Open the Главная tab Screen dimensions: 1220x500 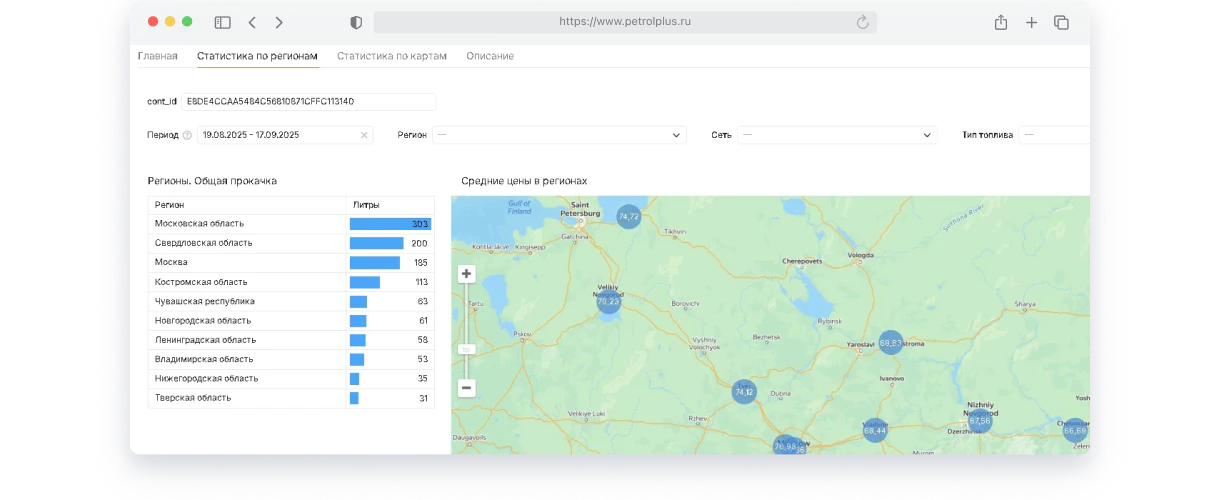click(x=157, y=56)
